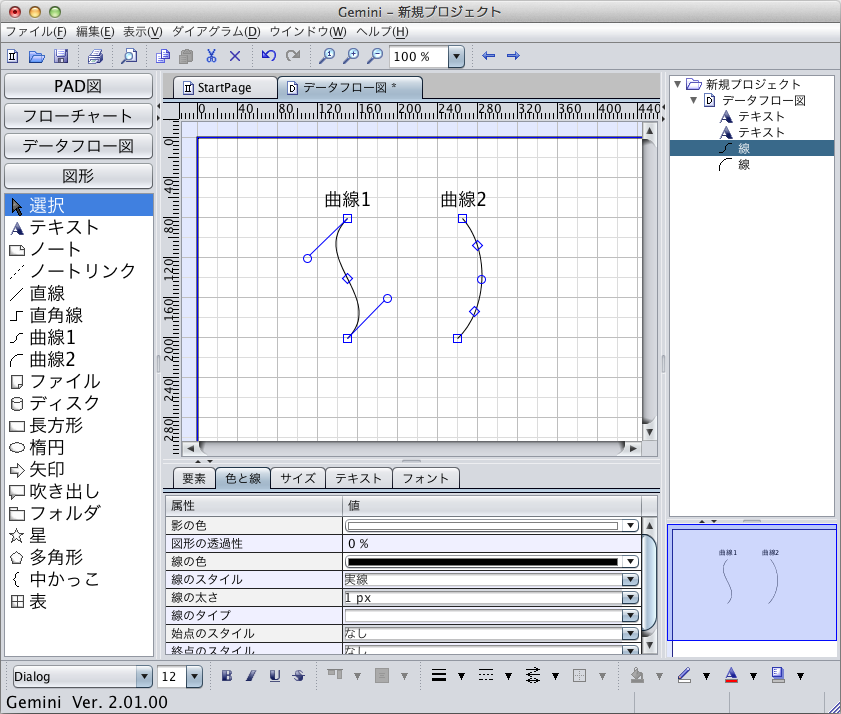Go back with the left arrow icon

[x=489, y=56]
